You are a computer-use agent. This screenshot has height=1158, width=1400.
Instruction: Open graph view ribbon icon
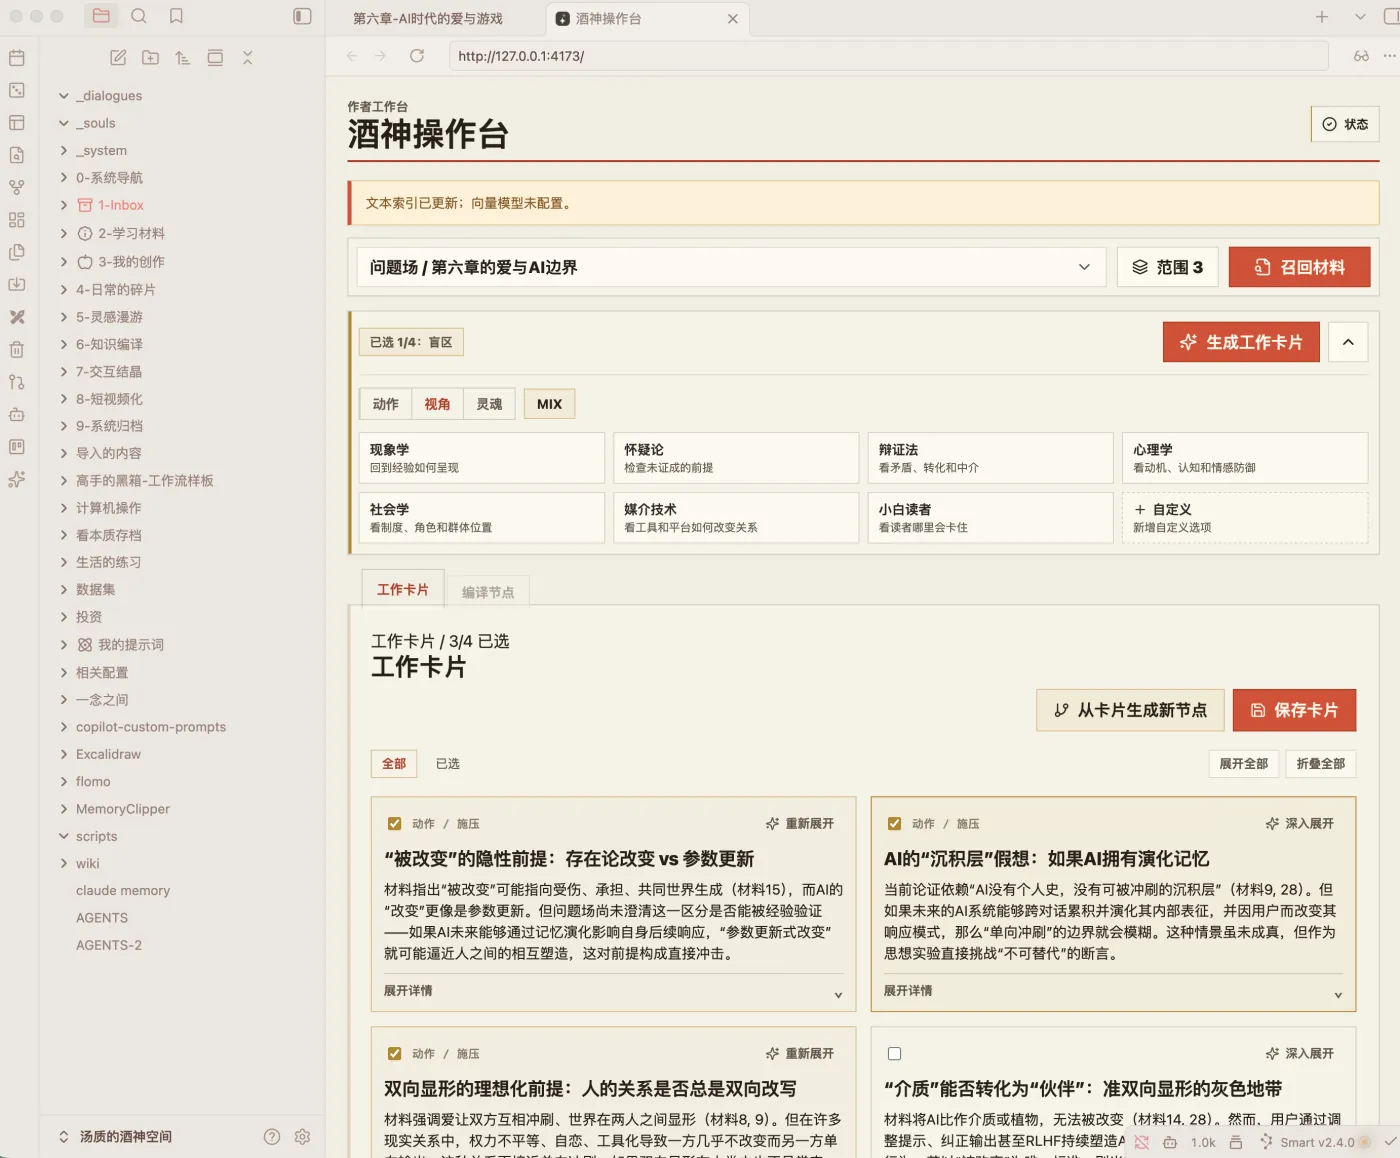click(16, 187)
